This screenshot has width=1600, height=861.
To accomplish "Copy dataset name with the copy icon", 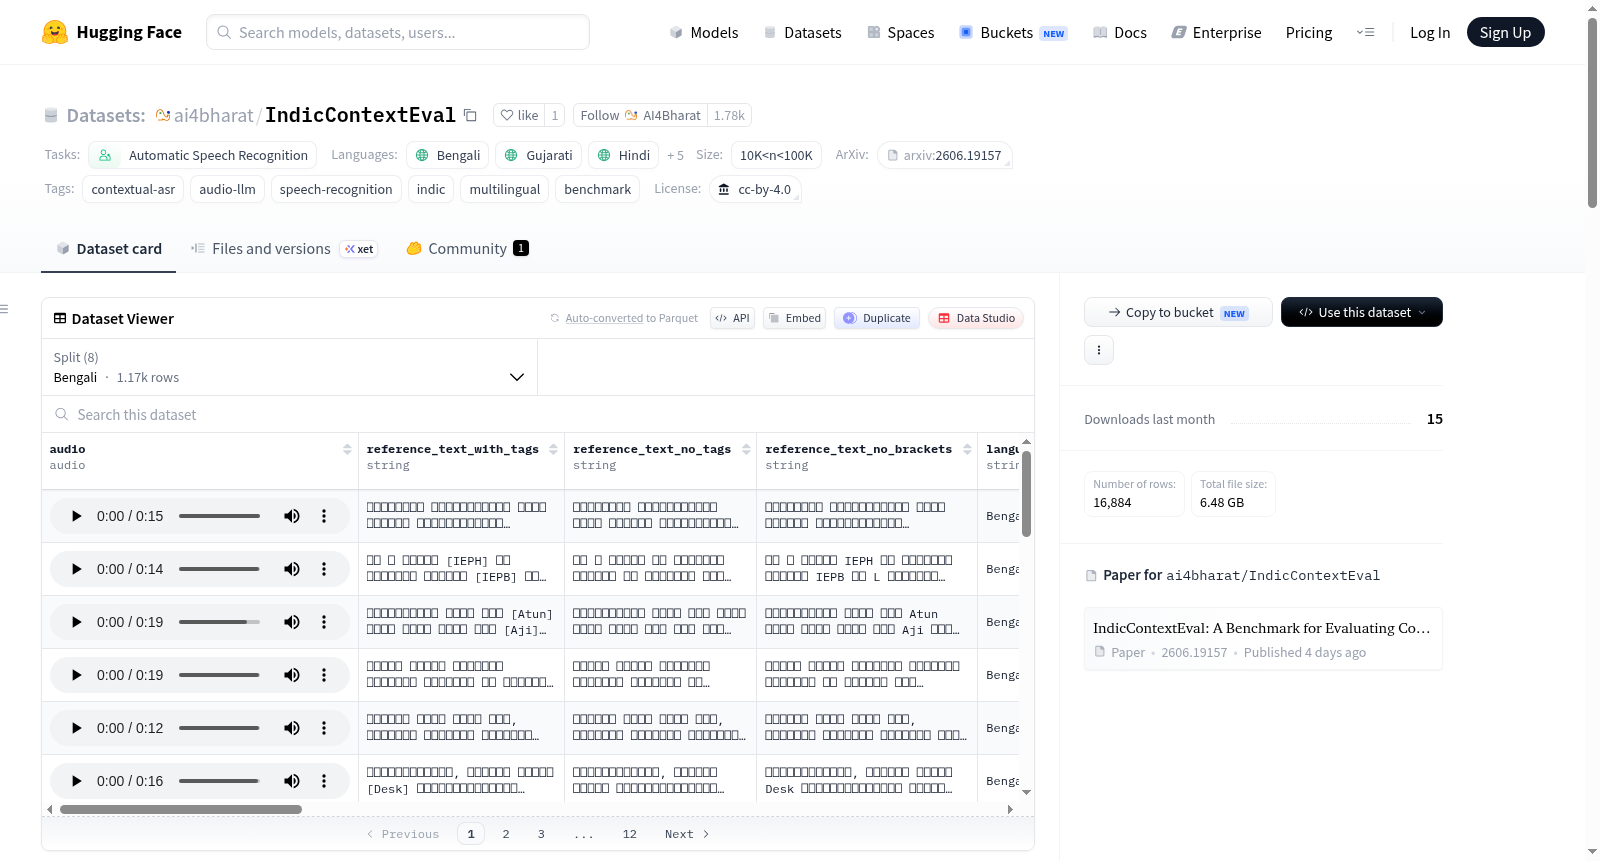I will pos(470,115).
